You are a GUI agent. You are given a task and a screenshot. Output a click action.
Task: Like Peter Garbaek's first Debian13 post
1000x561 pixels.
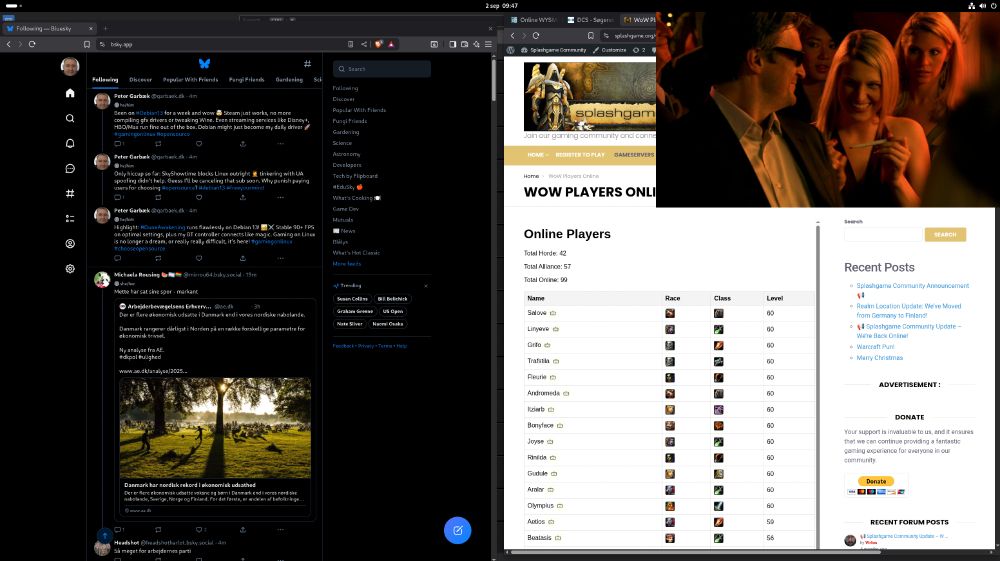(x=199, y=143)
